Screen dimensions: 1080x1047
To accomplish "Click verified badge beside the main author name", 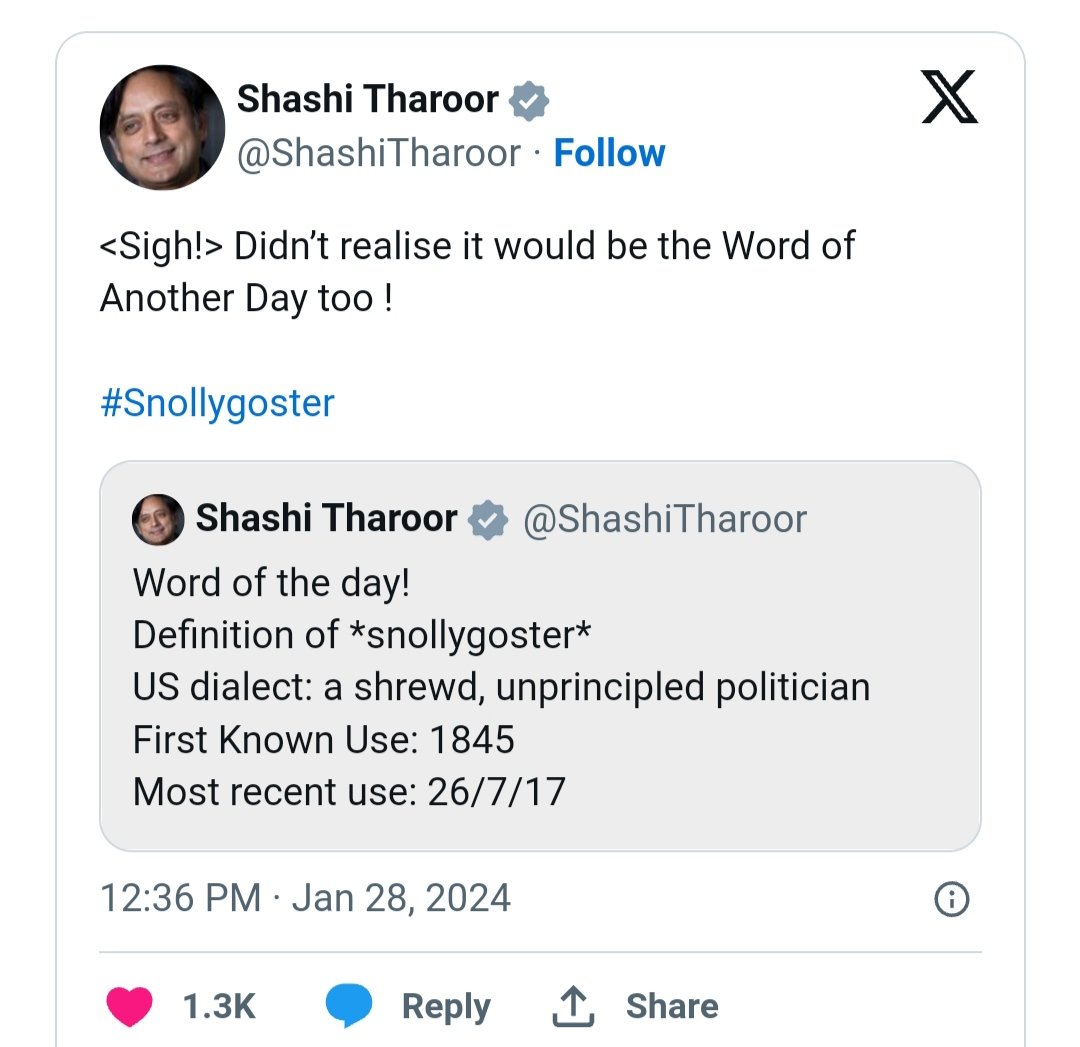I will pyautogui.click(x=529, y=100).
